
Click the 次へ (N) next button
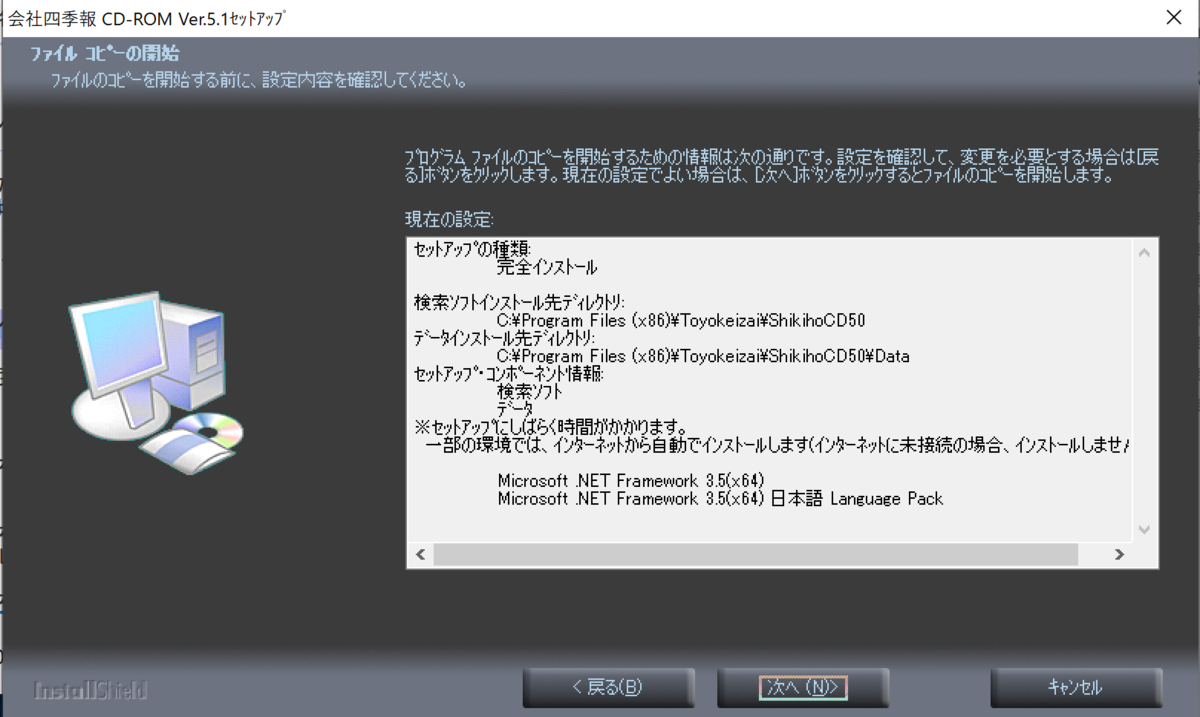click(803, 687)
